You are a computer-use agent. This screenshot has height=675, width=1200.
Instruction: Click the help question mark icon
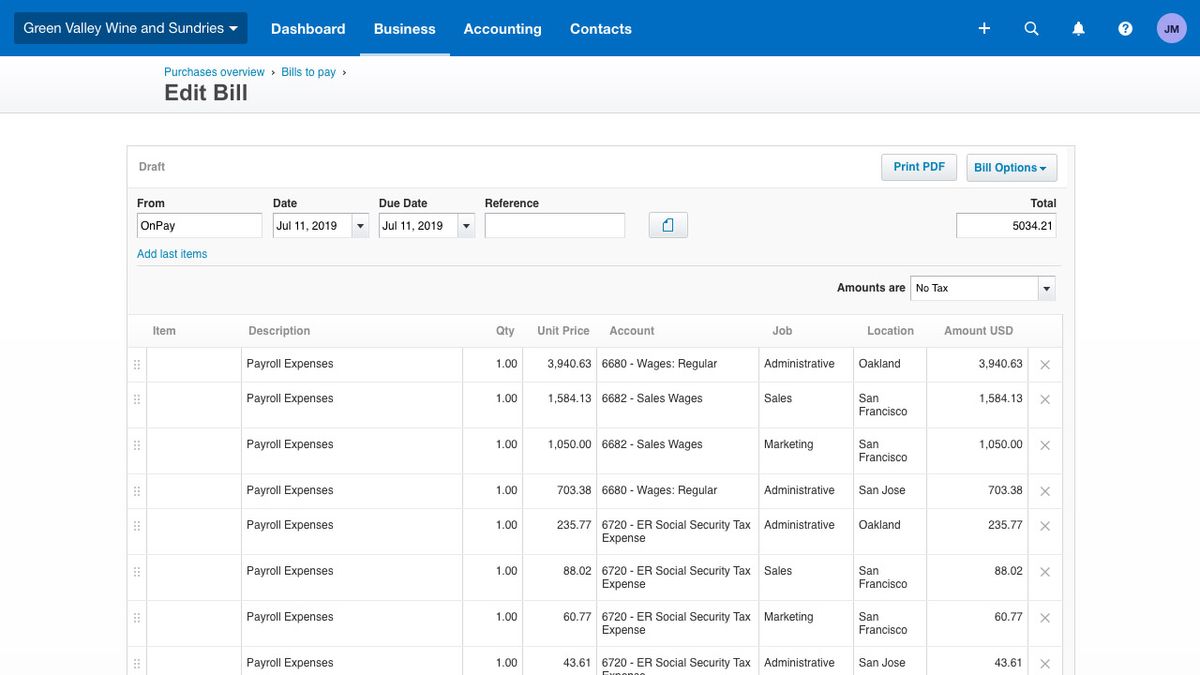point(1125,29)
